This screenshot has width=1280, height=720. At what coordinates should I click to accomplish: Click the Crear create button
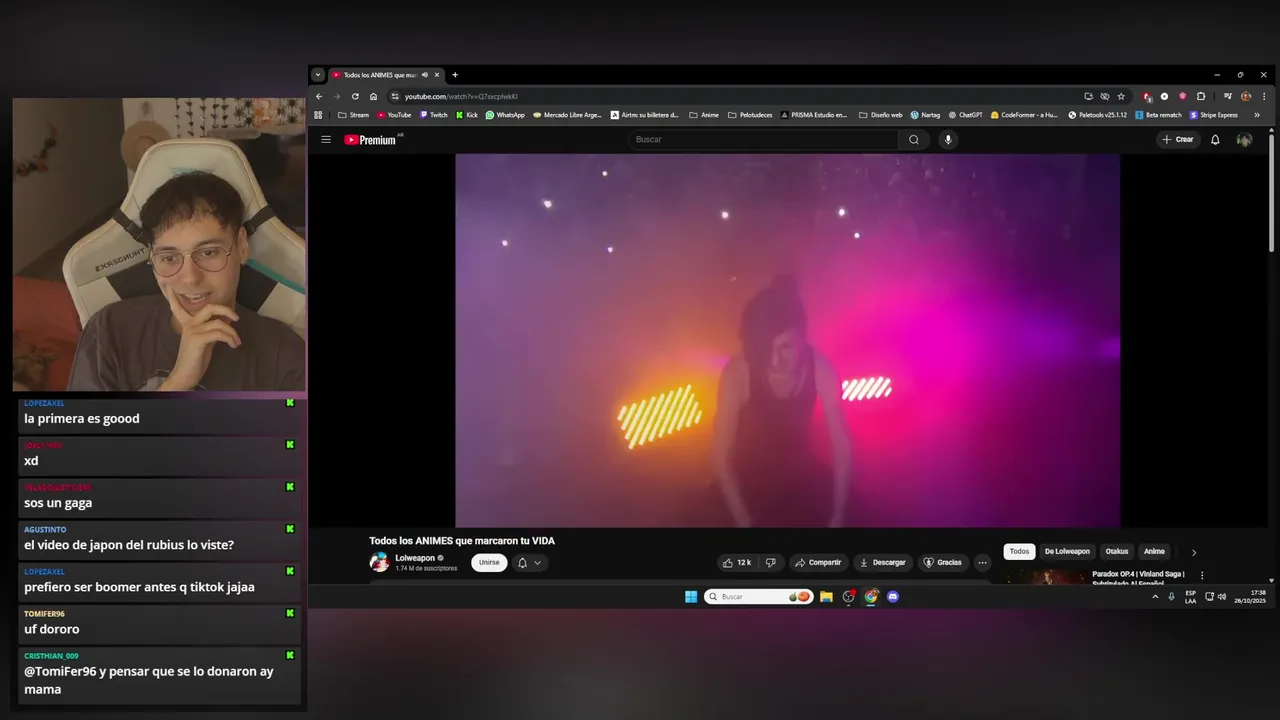(1178, 139)
